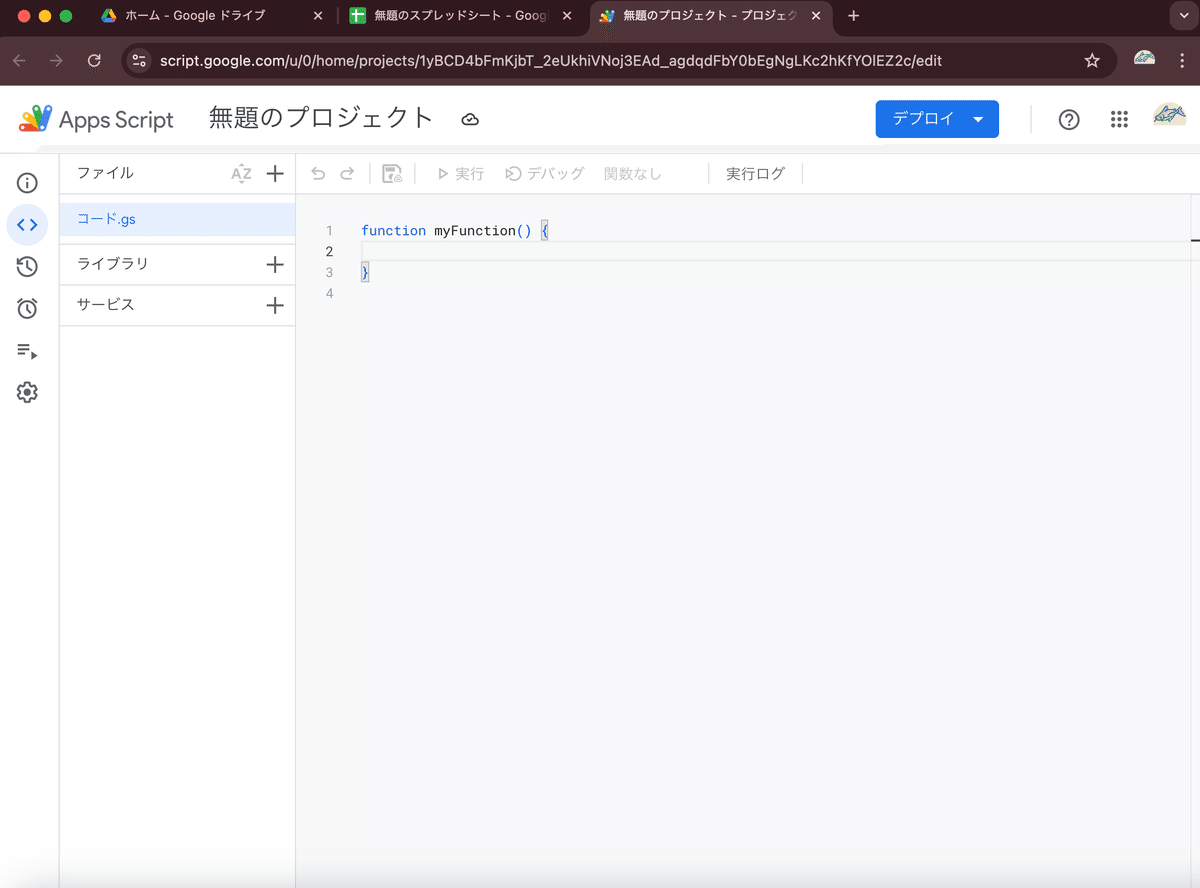
Task: Expand the デプロイ deployment options dropdown
Action: coord(977,118)
